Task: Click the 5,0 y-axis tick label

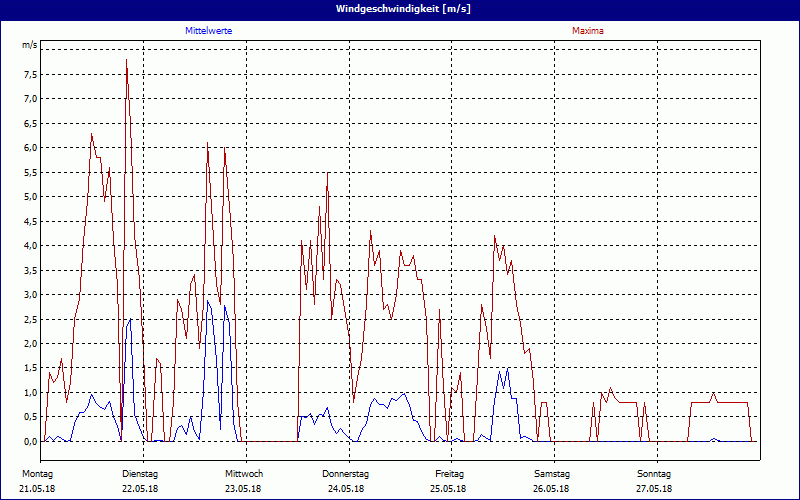Action: click(29, 196)
